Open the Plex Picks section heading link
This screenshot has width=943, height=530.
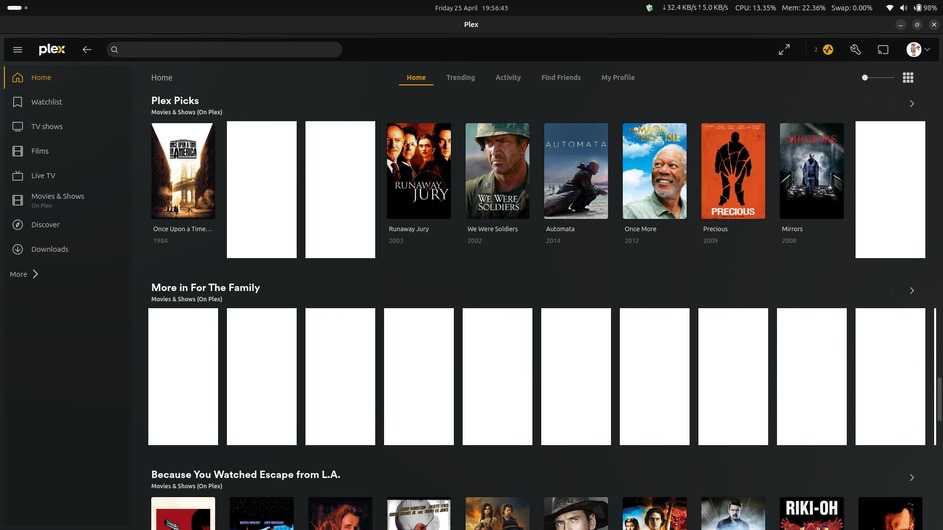(x=175, y=101)
